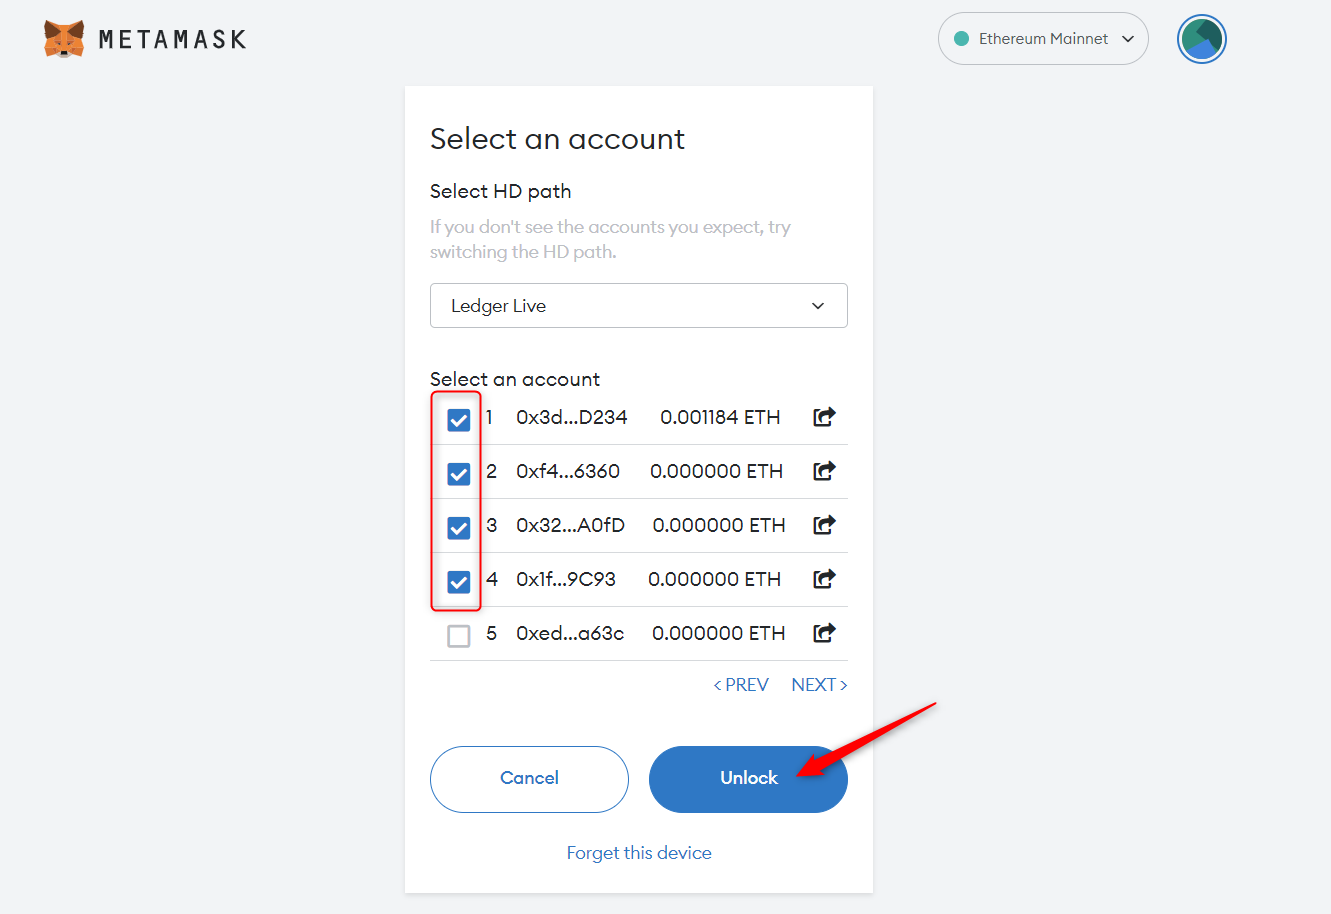Open the account avatar menu
The height and width of the screenshot is (914, 1331).
pos(1201,39)
